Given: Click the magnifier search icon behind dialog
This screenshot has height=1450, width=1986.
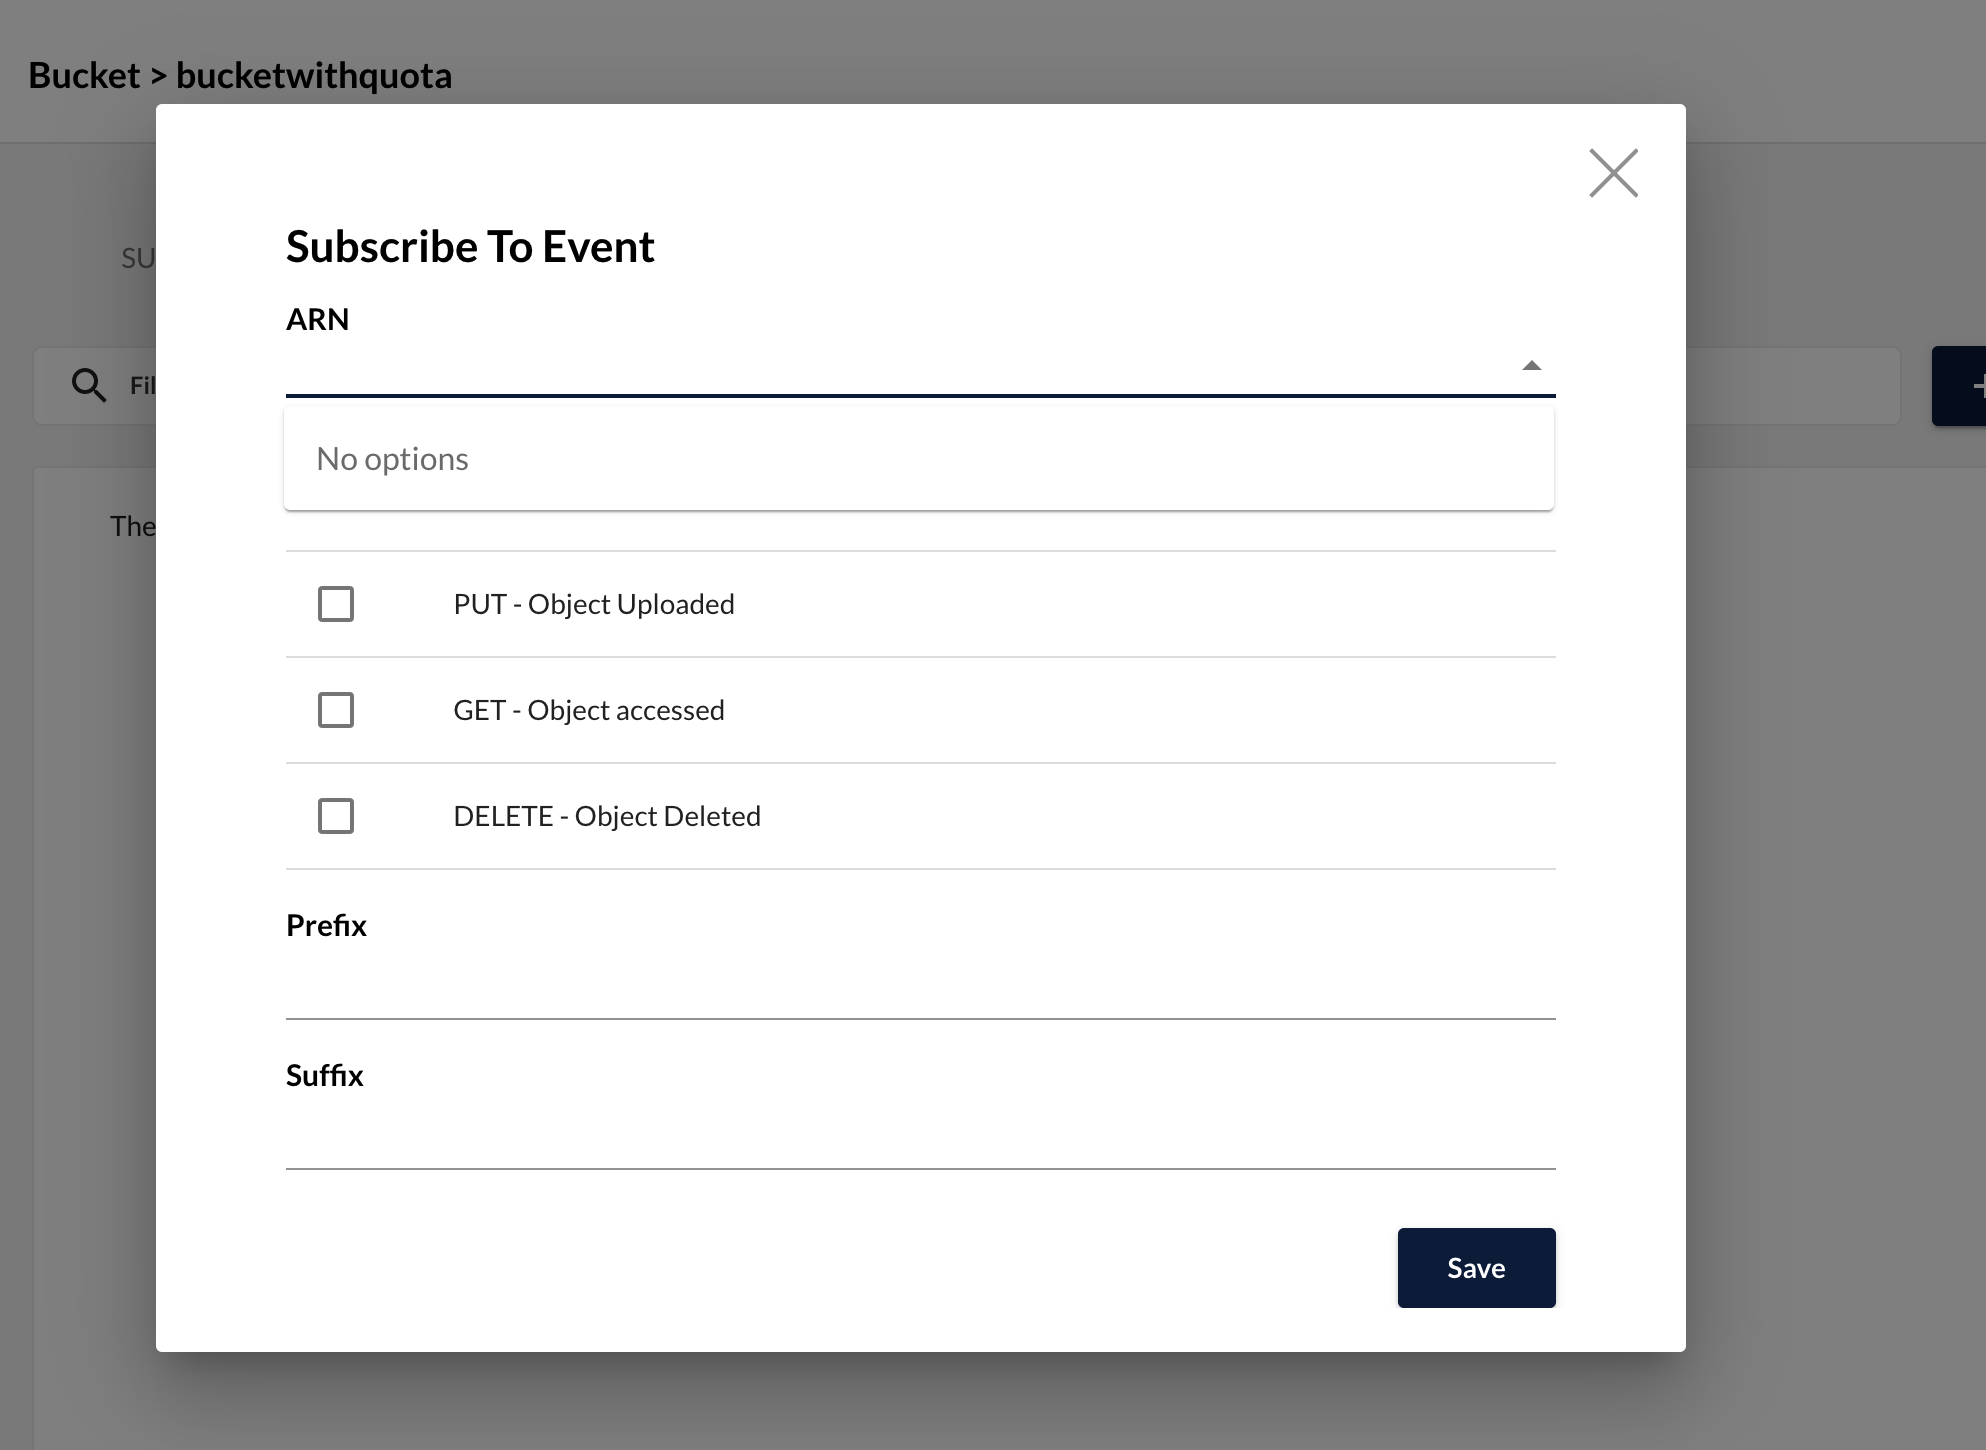Looking at the screenshot, I should coord(89,385).
